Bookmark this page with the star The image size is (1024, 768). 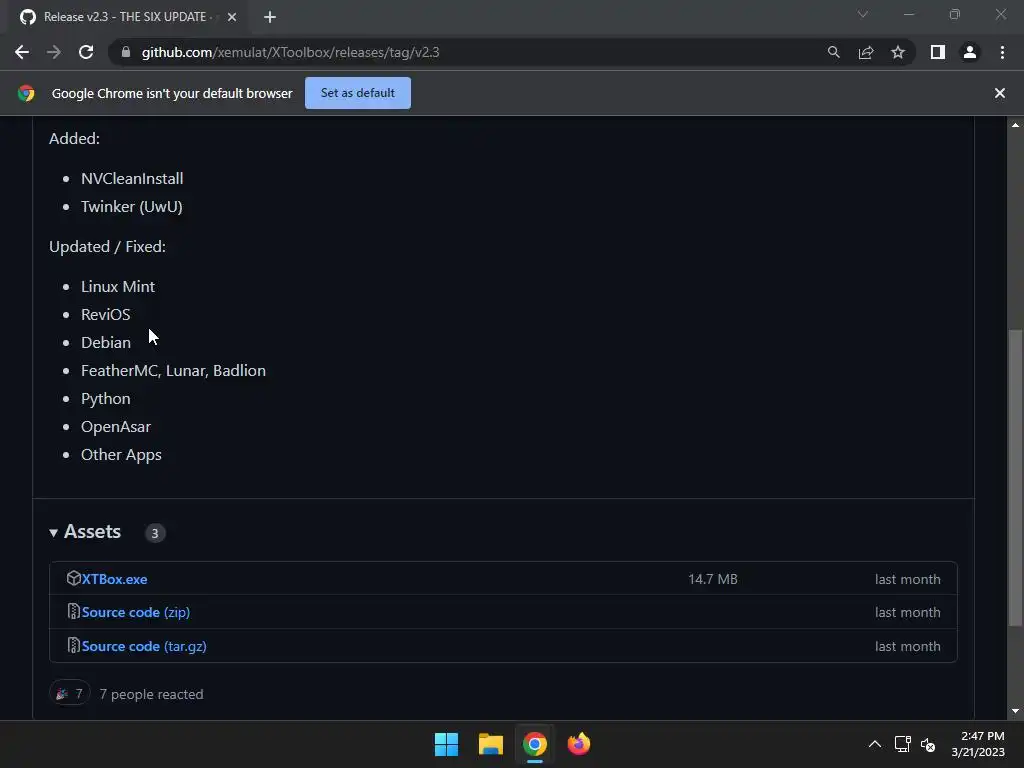(898, 52)
